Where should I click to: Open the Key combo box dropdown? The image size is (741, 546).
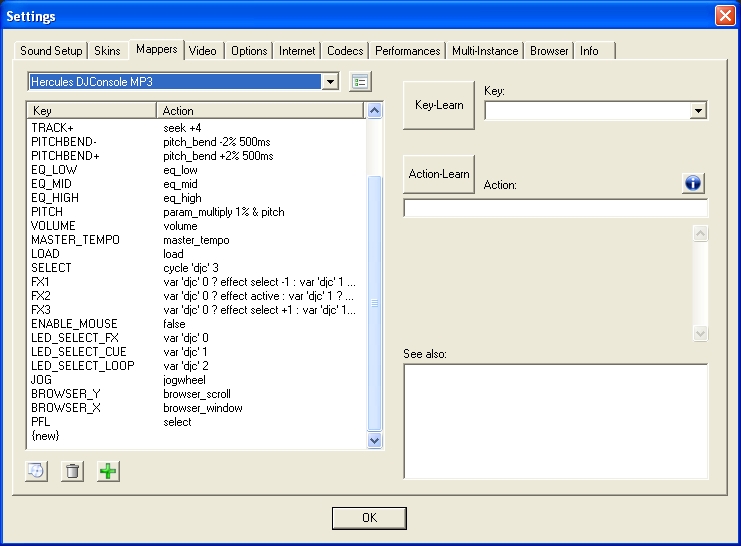point(698,111)
